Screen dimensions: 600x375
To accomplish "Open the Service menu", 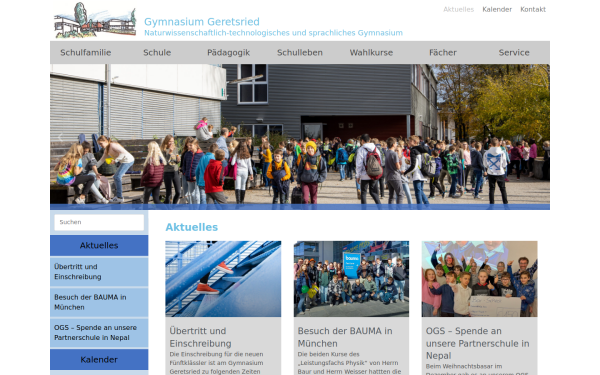I will [514, 53].
